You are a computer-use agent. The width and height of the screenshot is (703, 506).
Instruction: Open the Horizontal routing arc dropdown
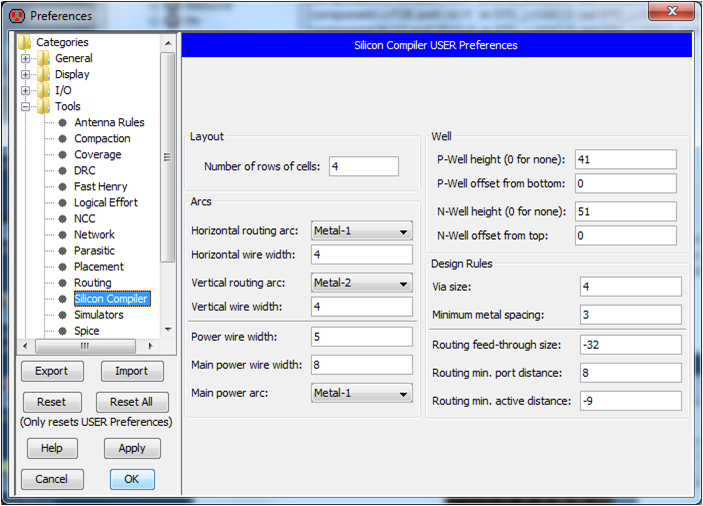point(362,231)
